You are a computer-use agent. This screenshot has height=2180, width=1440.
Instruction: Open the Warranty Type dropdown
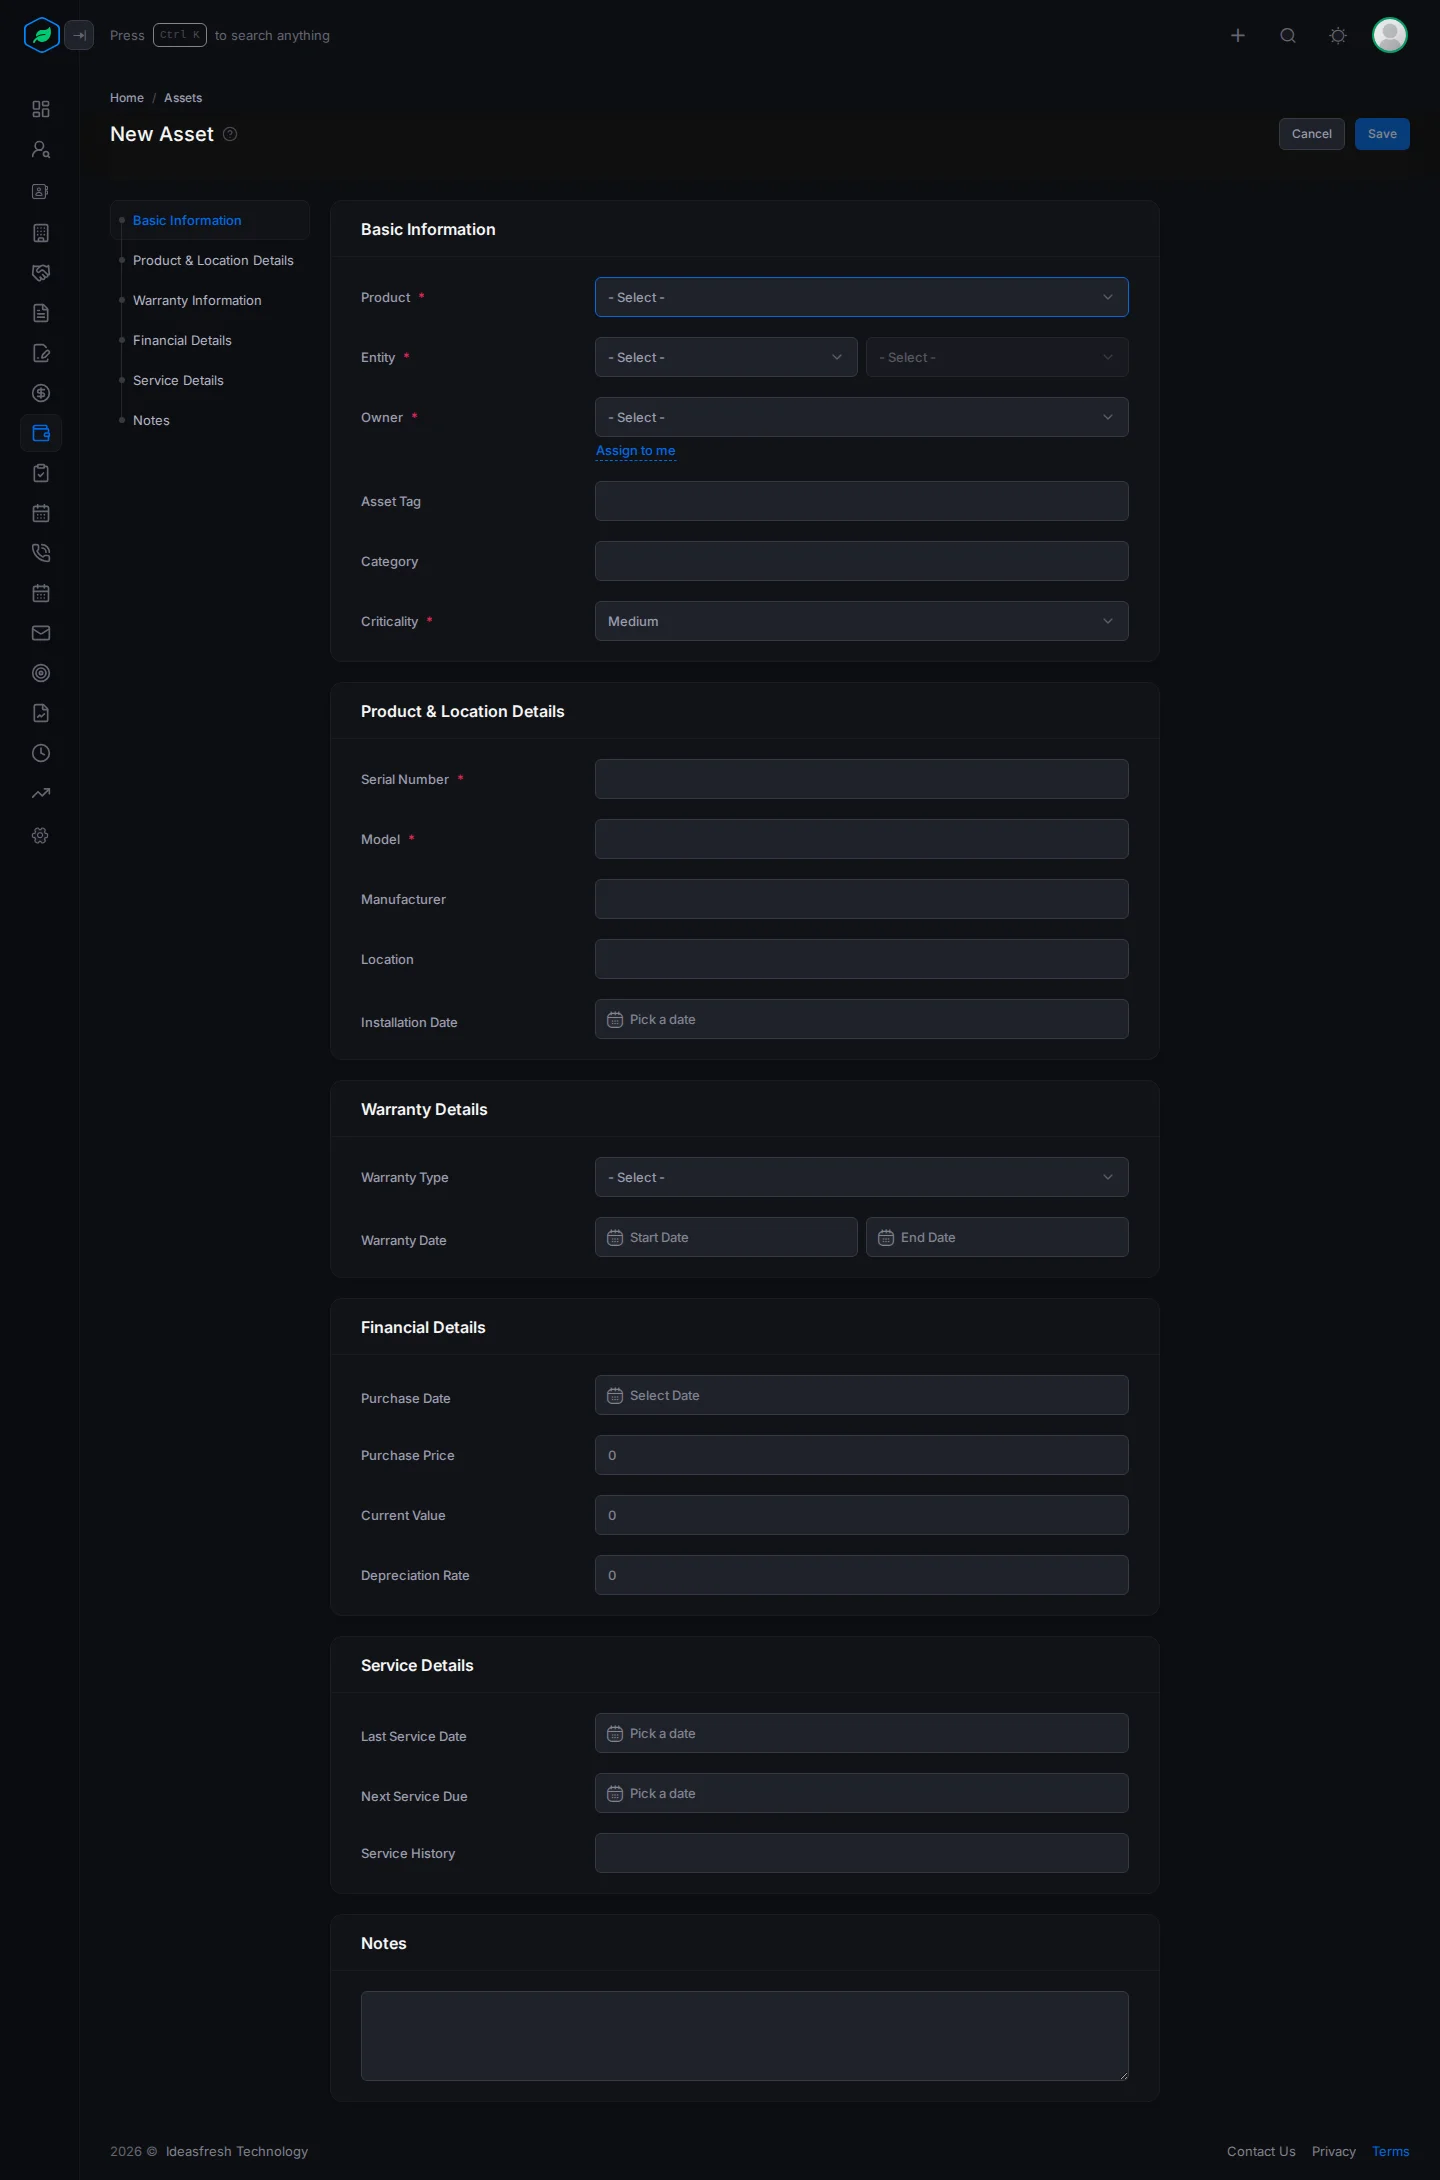coord(862,1177)
